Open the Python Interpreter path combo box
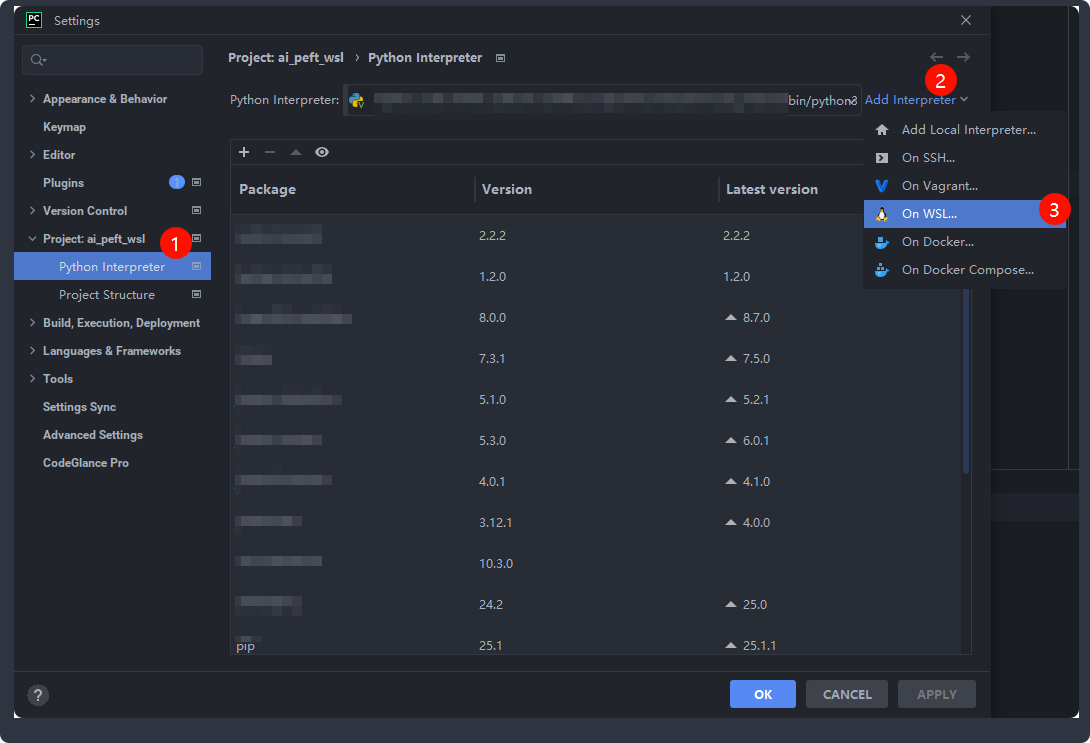Viewport: 1090px width, 743px height. pyautogui.click(x=602, y=100)
